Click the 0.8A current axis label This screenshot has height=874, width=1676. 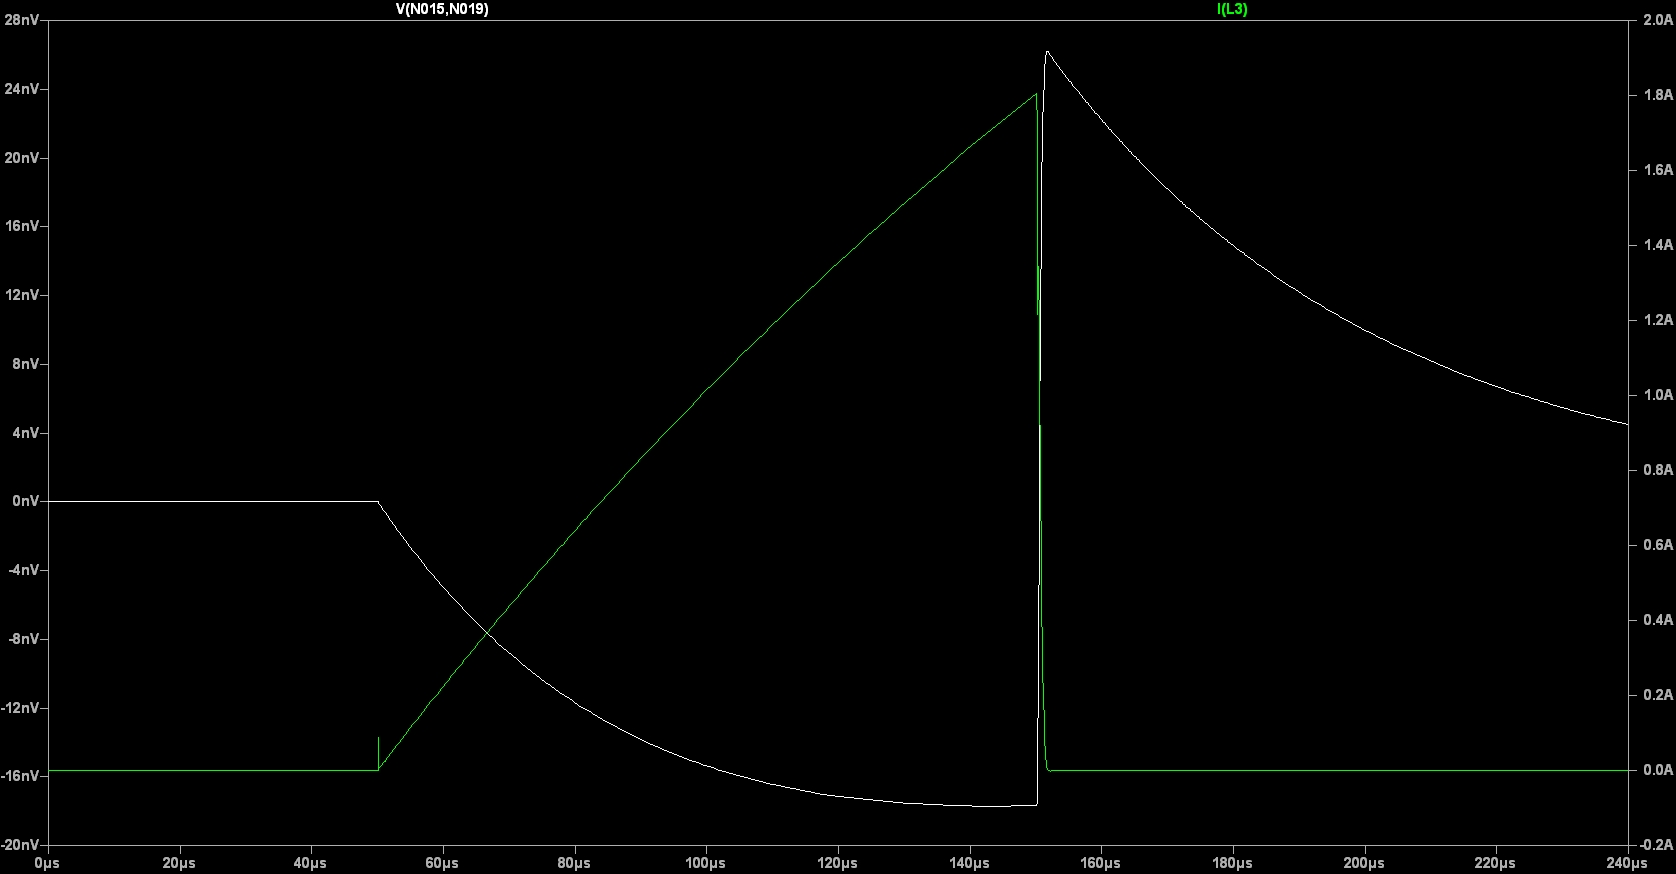pyautogui.click(x=1657, y=470)
